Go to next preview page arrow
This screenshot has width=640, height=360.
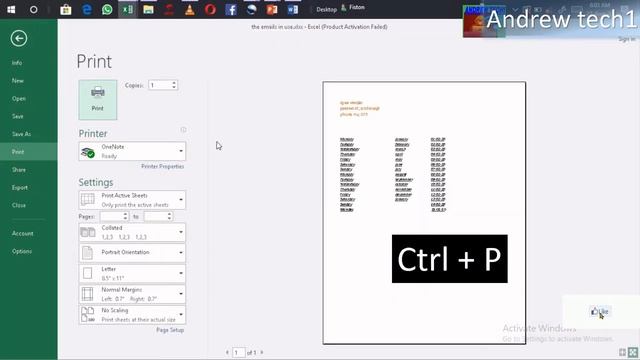[262, 352]
